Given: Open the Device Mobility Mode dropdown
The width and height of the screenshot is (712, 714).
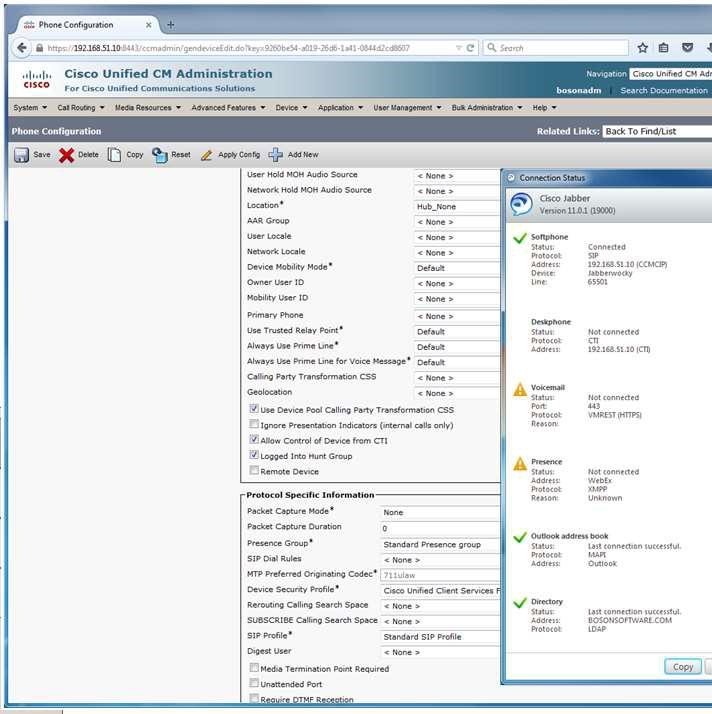Looking at the screenshot, I should [x=457, y=268].
